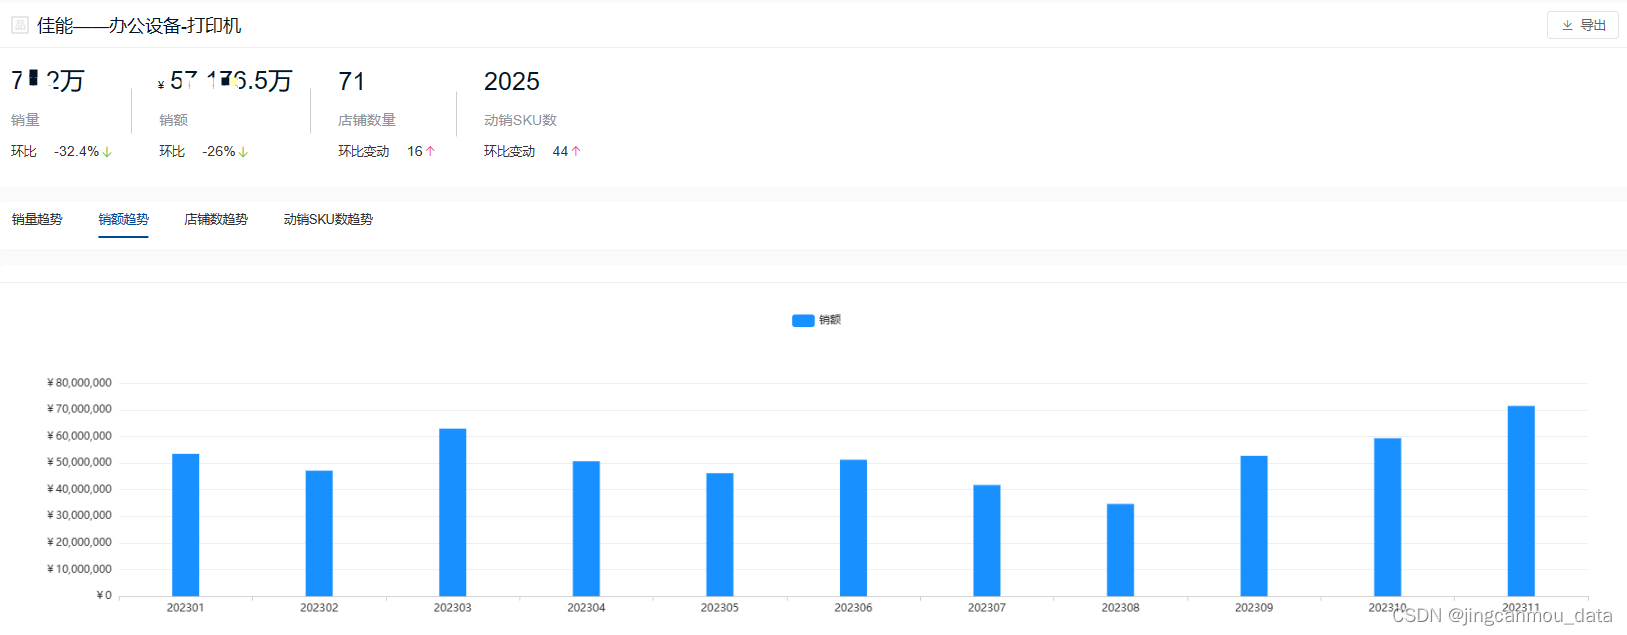Viewport: 1627px width, 635px height.
Task: Select the tallest bar for 202311
Action: coord(1521,501)
